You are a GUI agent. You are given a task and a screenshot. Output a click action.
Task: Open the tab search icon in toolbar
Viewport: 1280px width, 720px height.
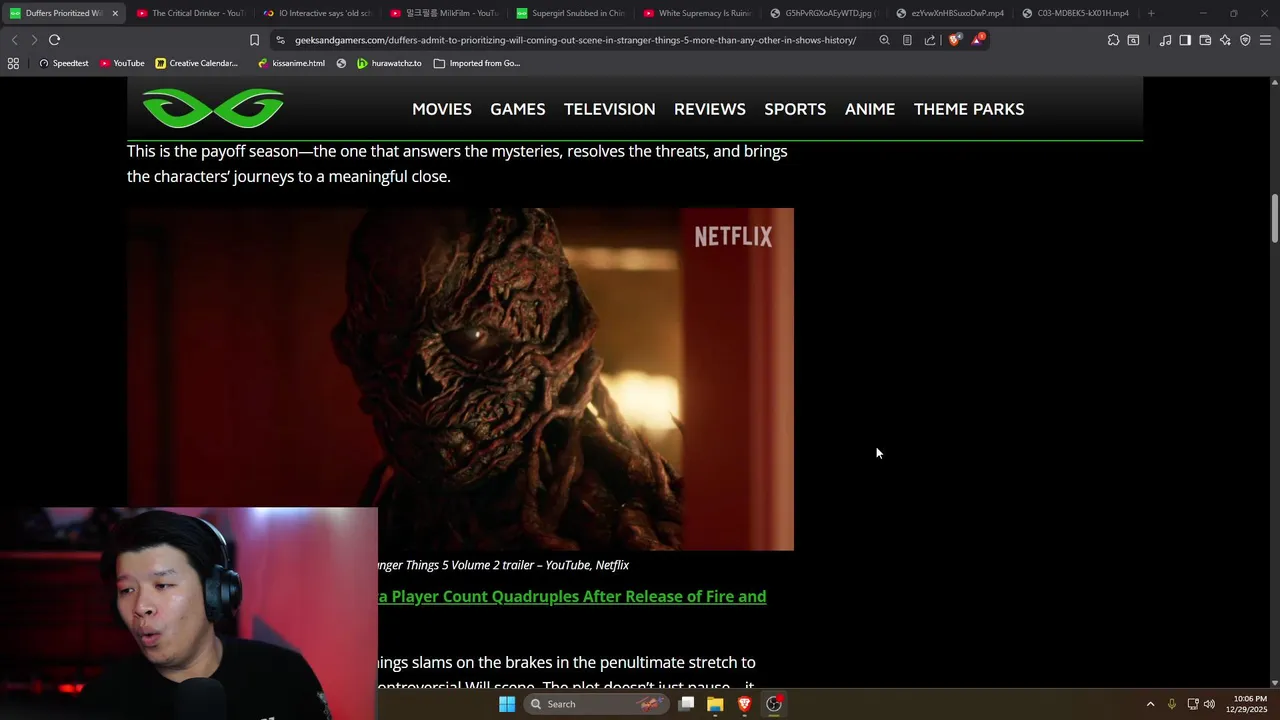click(x=1133, y=40)
